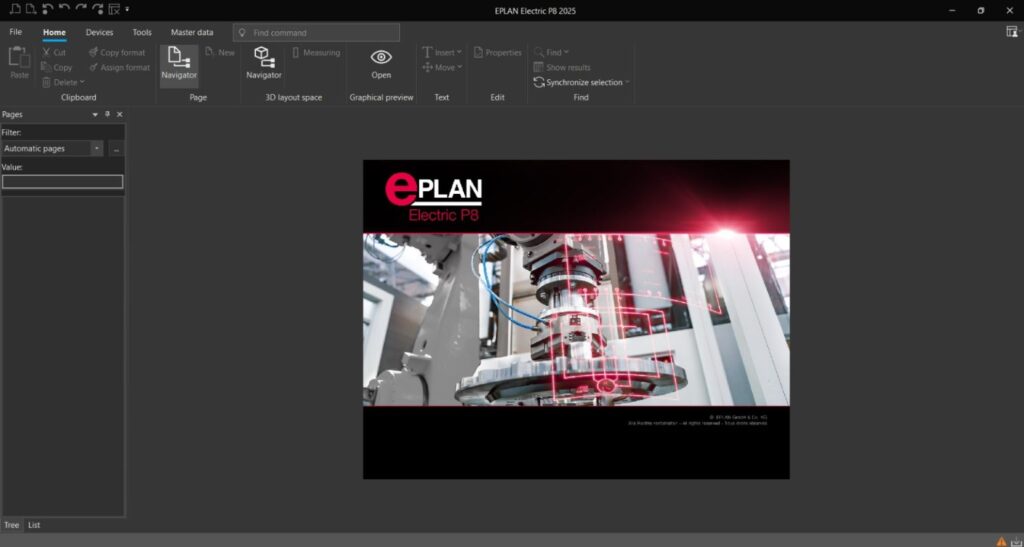Open the 3D layout space Navigator

pyautogui.click(x=264, y=63)
